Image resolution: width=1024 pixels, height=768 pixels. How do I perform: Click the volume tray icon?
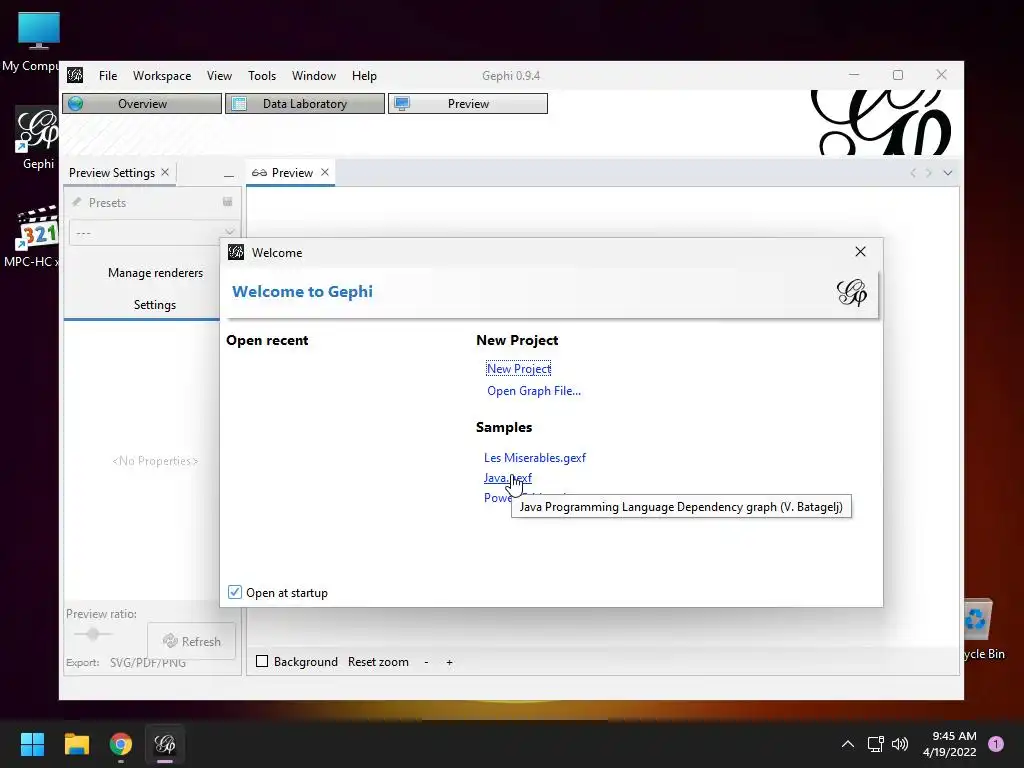(900, 743)
